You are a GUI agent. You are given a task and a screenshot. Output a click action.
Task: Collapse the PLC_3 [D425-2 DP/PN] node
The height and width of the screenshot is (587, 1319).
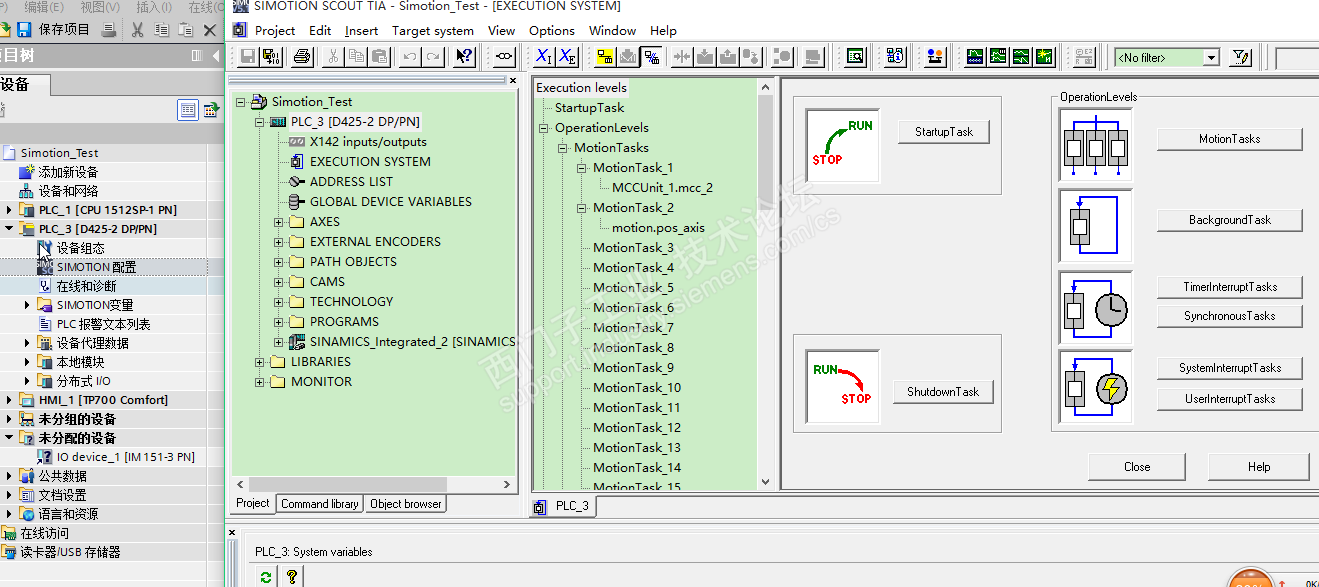click(x=259, y=122)
